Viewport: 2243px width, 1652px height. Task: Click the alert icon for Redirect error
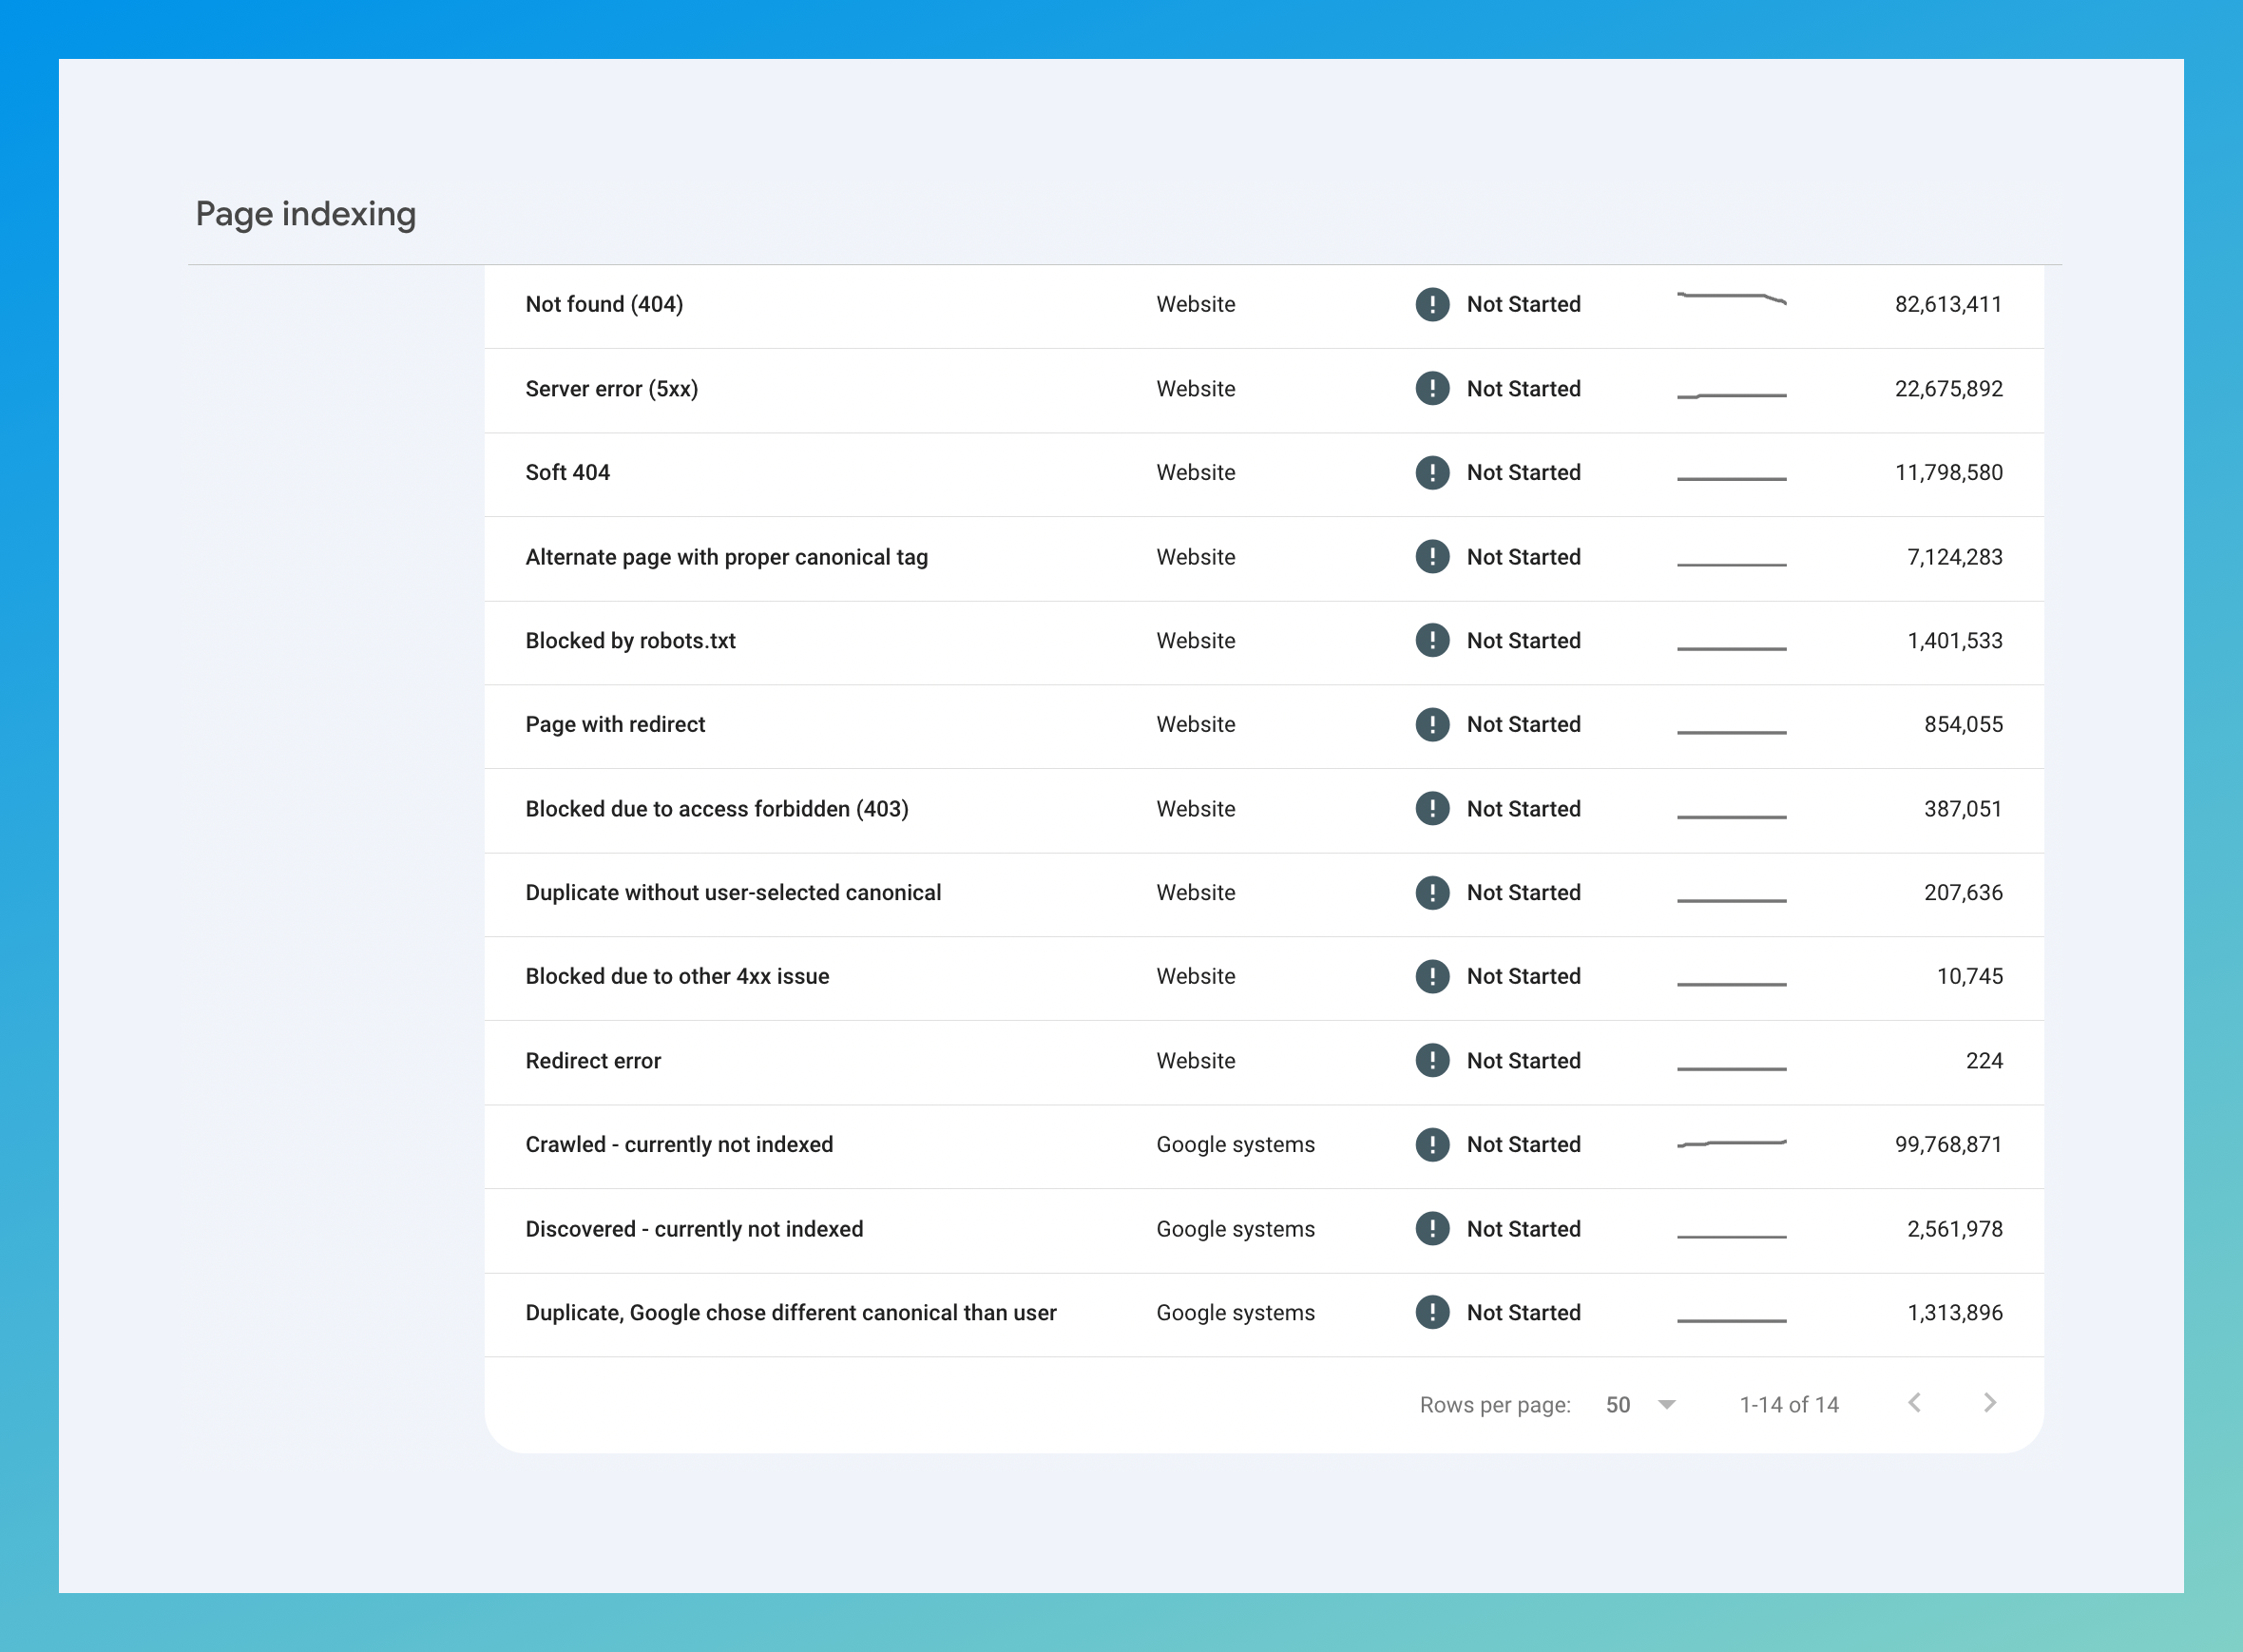pos(1432,1060)
